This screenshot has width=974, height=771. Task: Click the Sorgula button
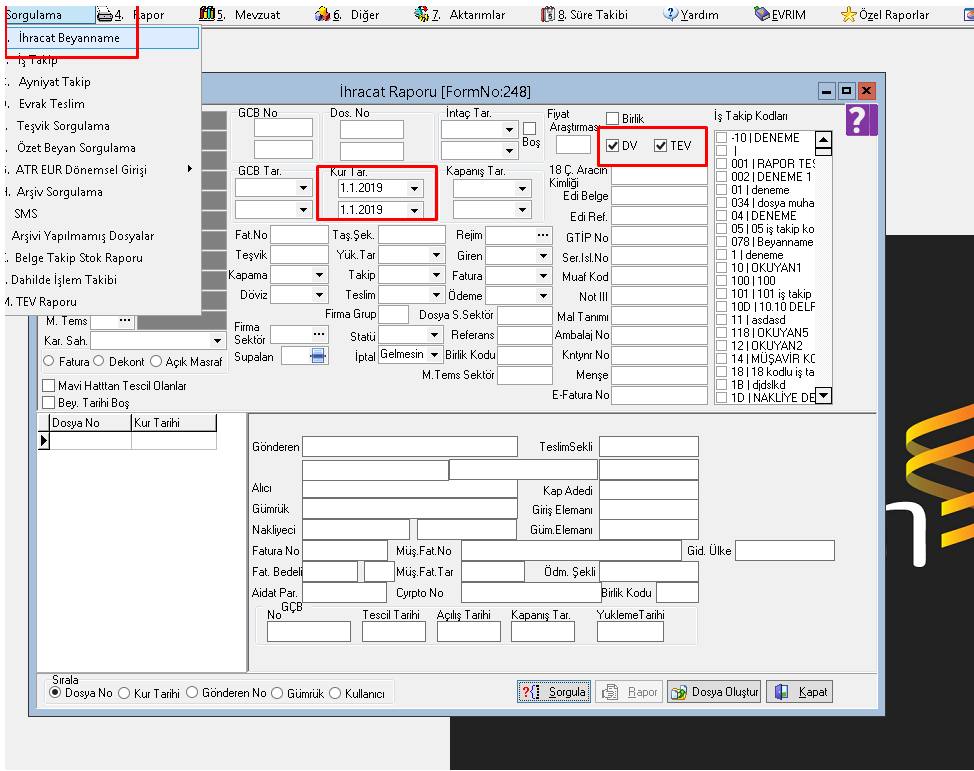click(x=554, y=691)
